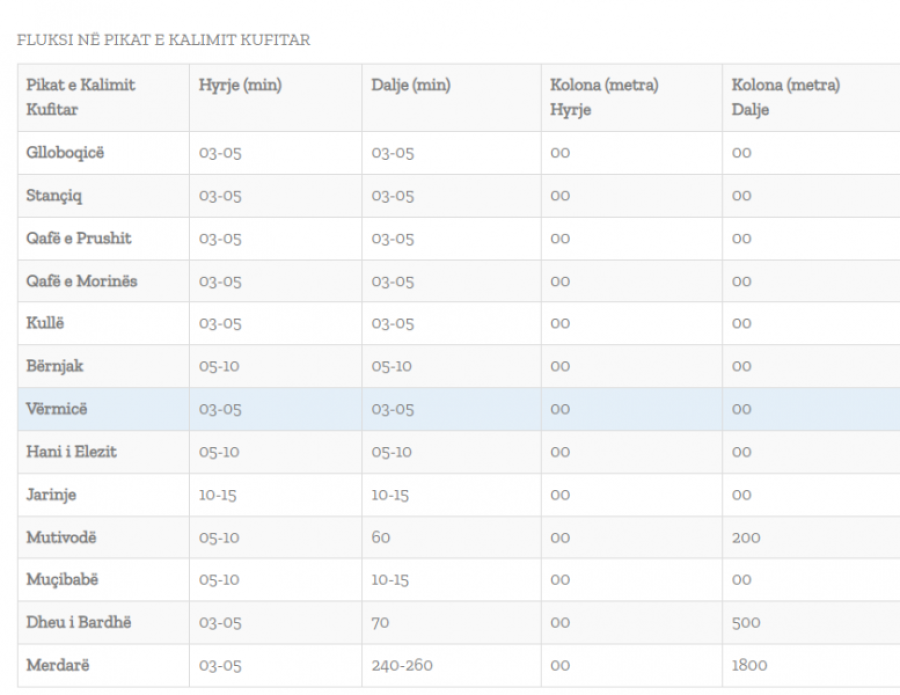Click the Pikat e Kalimit Kufitar header

(x=81, y=97)
